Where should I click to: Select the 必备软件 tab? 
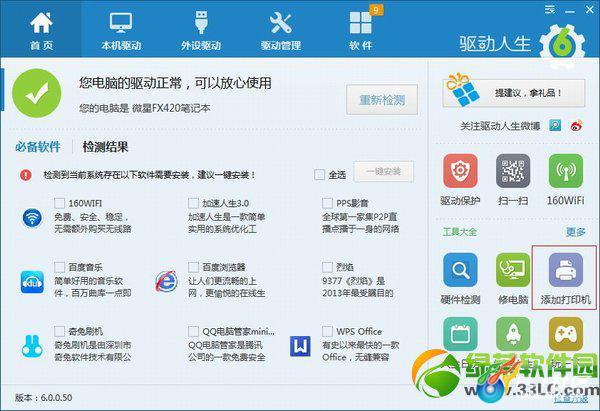38,147
